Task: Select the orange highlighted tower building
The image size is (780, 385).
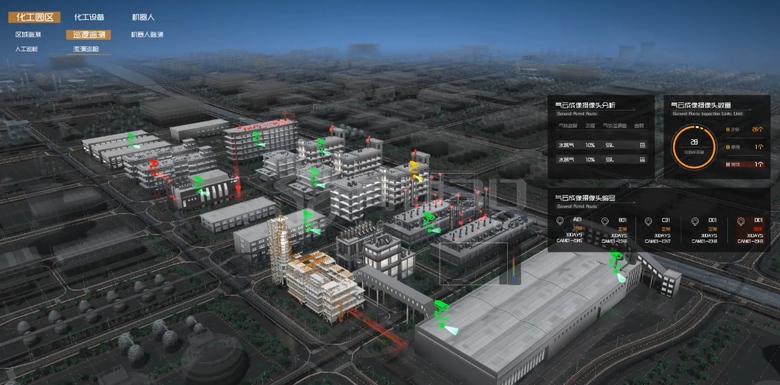Action: point(316,271)
